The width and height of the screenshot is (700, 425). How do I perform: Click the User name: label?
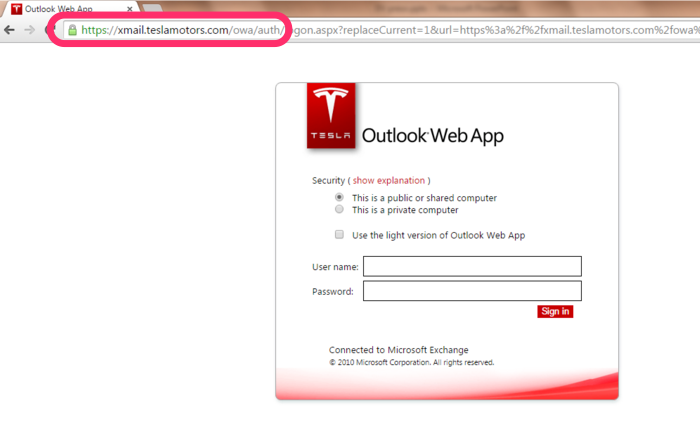[x=335, y=267]
